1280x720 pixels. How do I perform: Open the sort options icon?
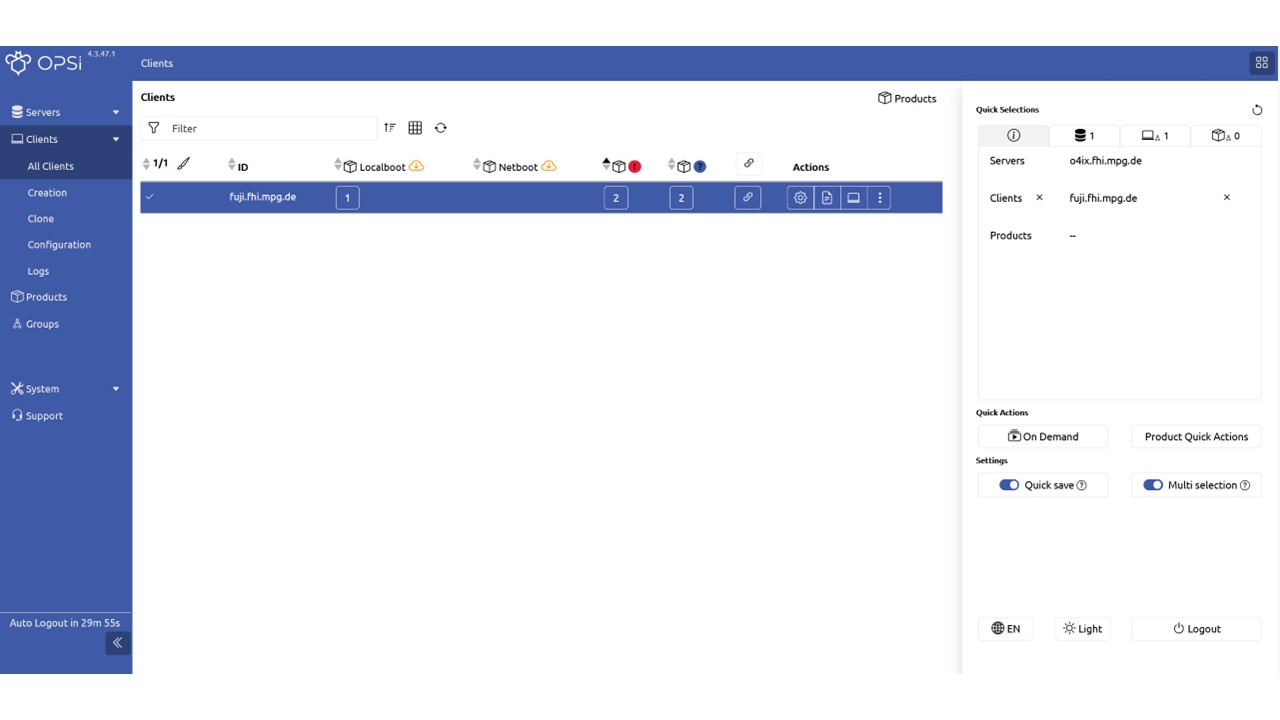pos(389,127)
